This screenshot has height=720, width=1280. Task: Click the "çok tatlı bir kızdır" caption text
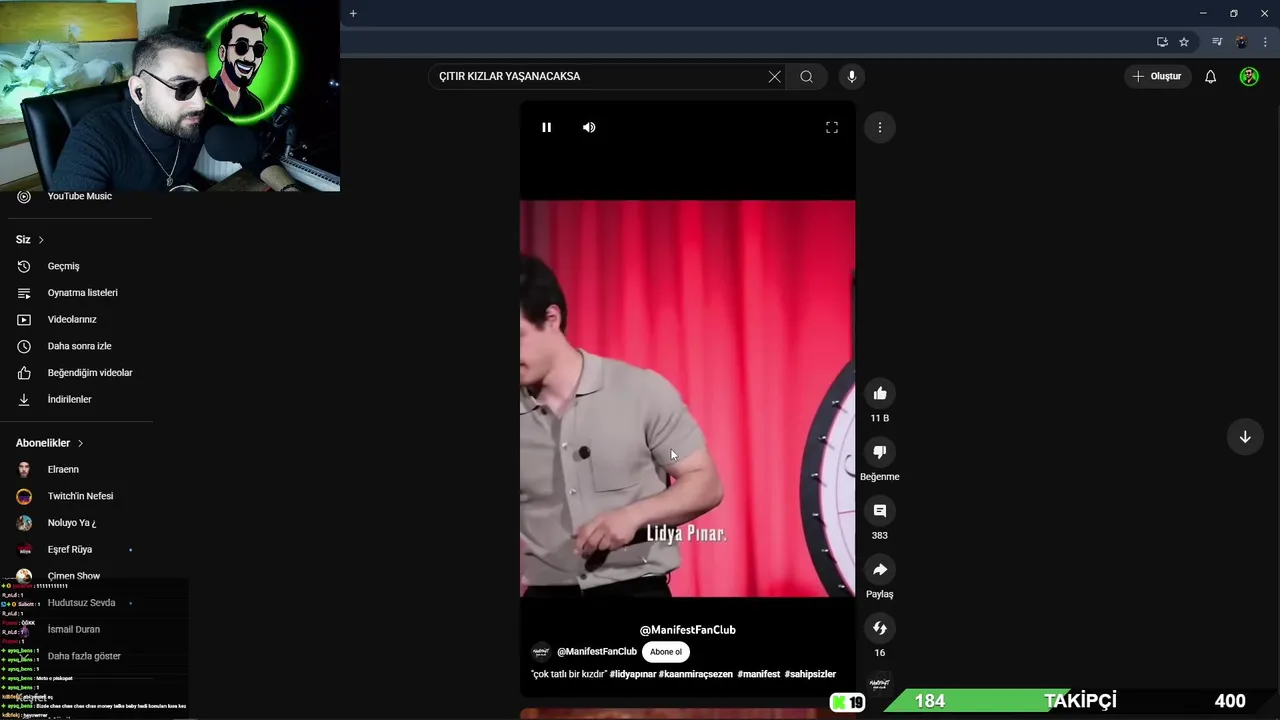coord(569,674)
